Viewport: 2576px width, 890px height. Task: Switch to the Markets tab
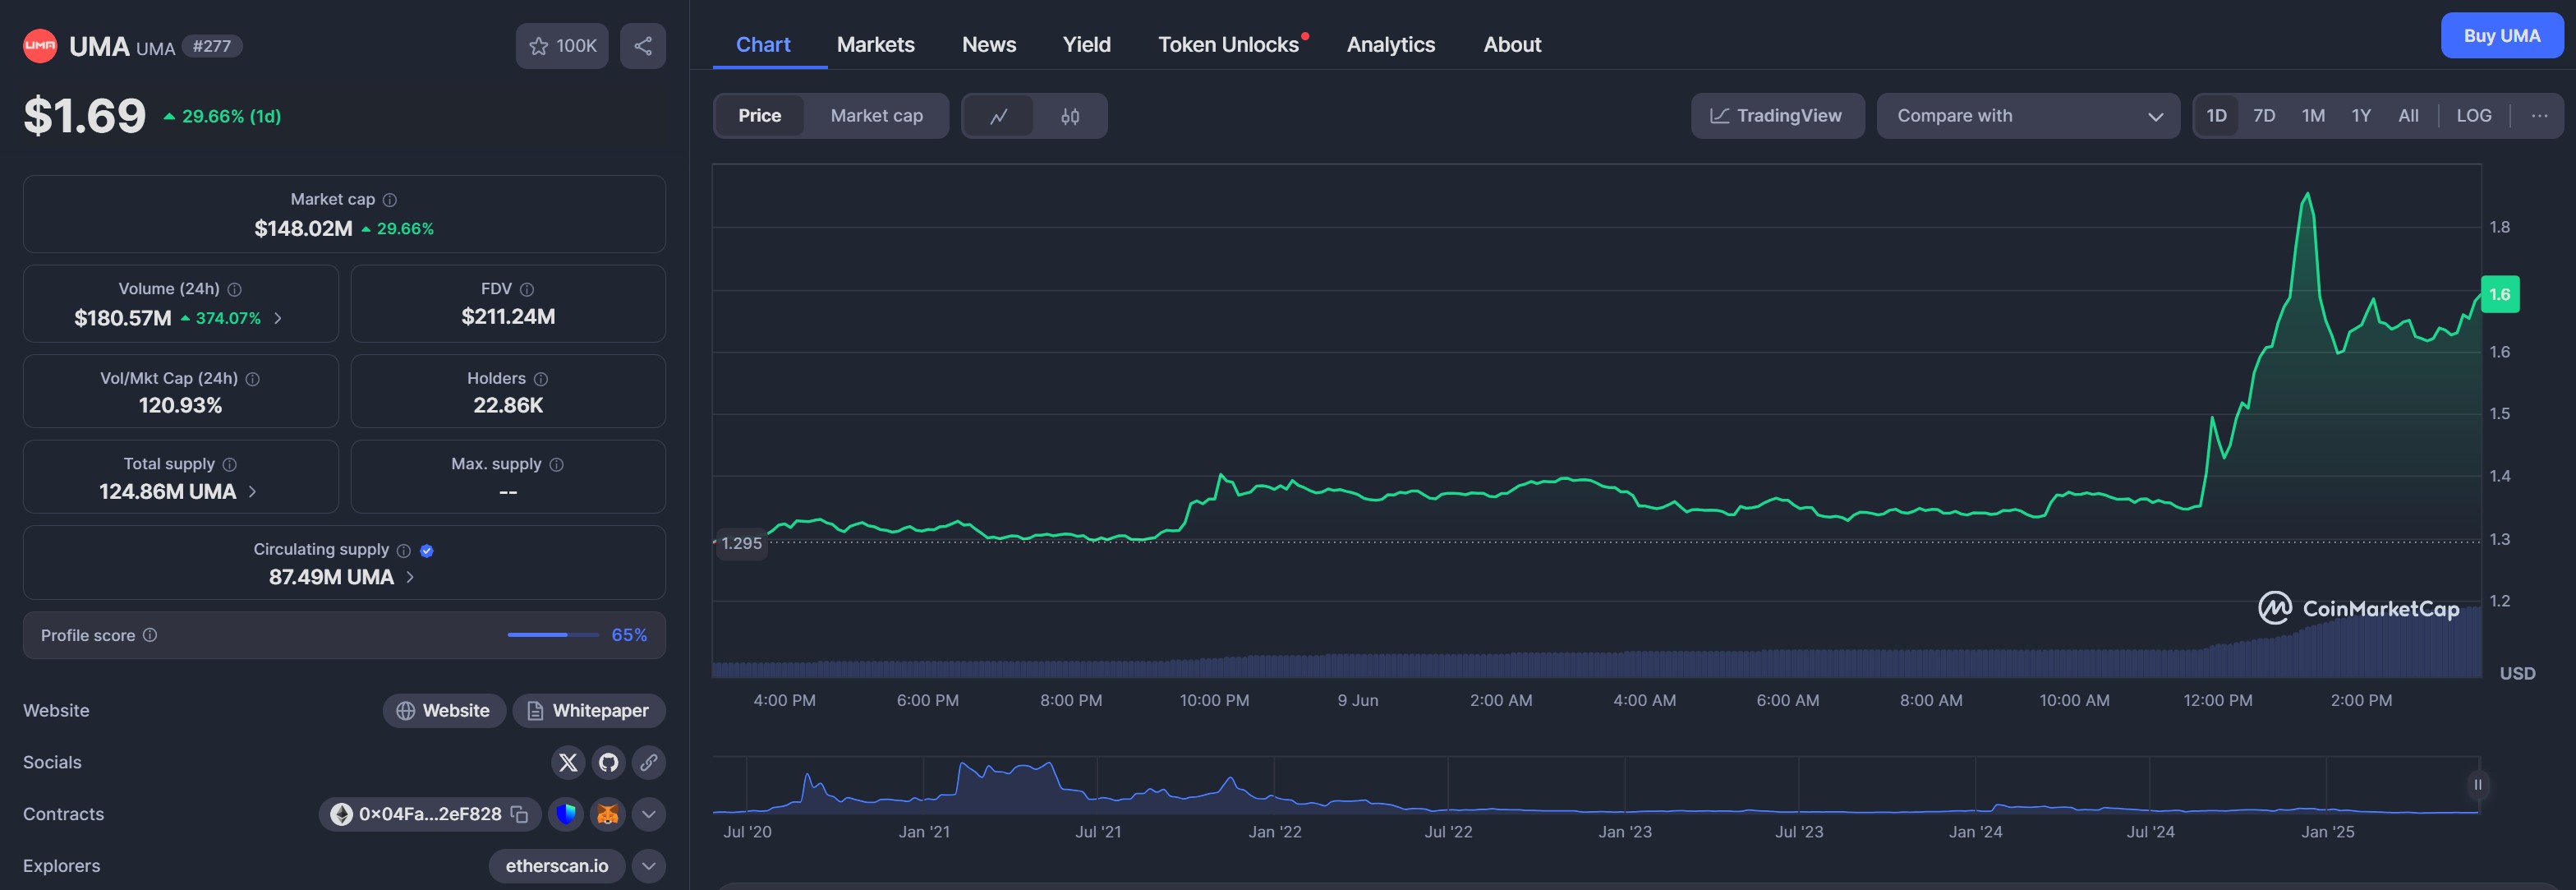point(876,45)
